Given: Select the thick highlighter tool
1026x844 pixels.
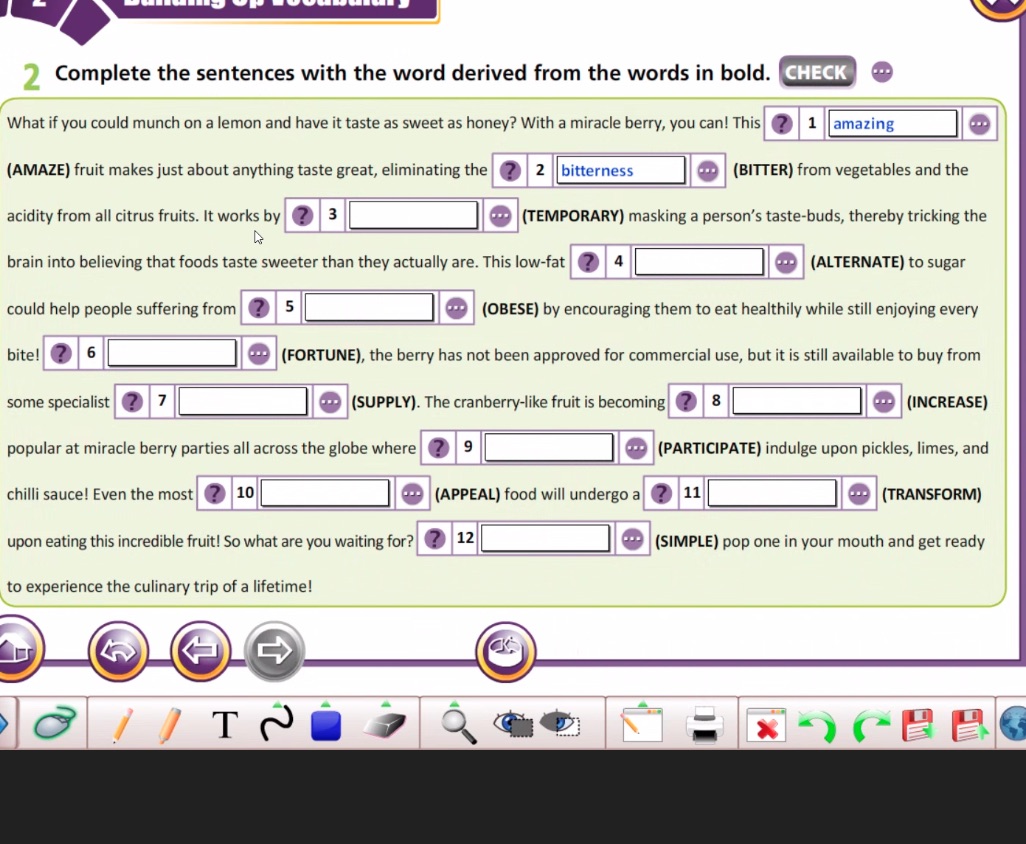Looking at the screenshot, I should click(x=169, y=724).
